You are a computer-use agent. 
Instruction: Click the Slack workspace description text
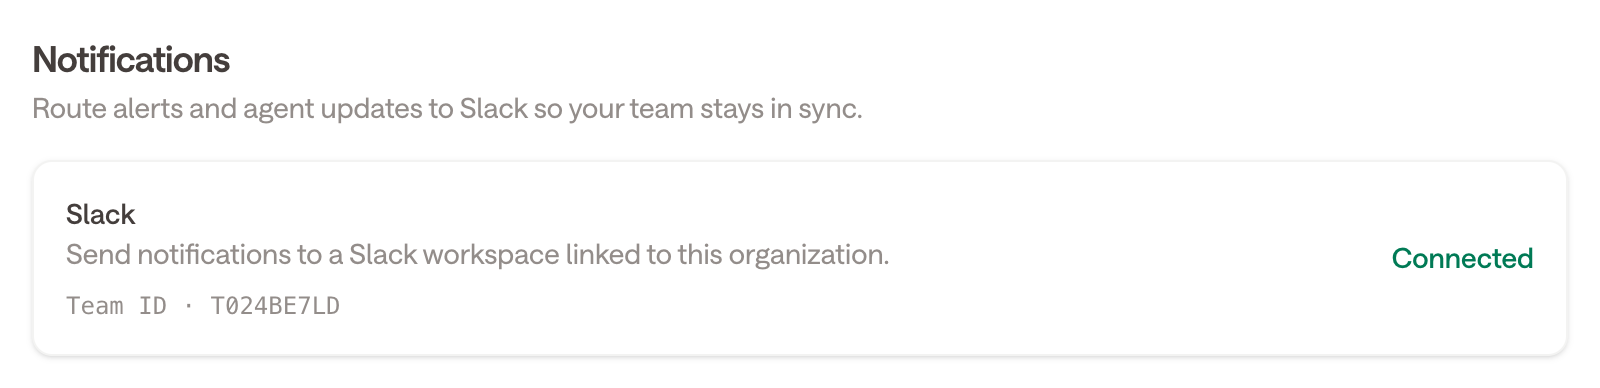tap(477, 255)
